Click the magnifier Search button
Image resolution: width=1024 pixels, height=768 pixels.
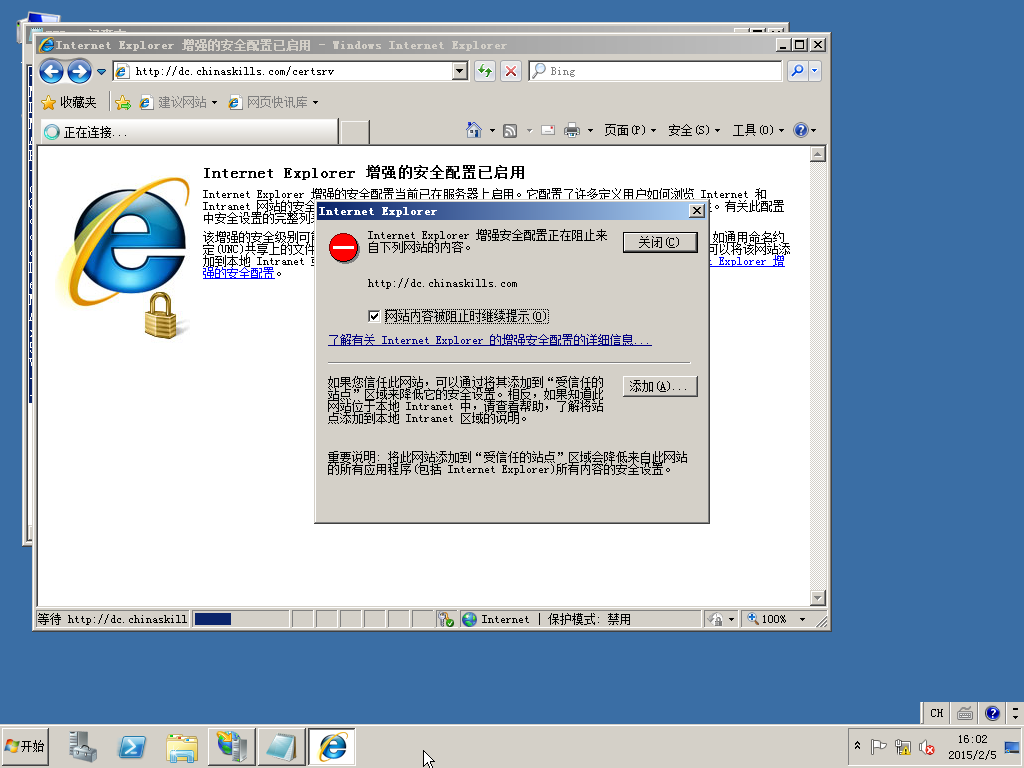(x=797, y=71)
